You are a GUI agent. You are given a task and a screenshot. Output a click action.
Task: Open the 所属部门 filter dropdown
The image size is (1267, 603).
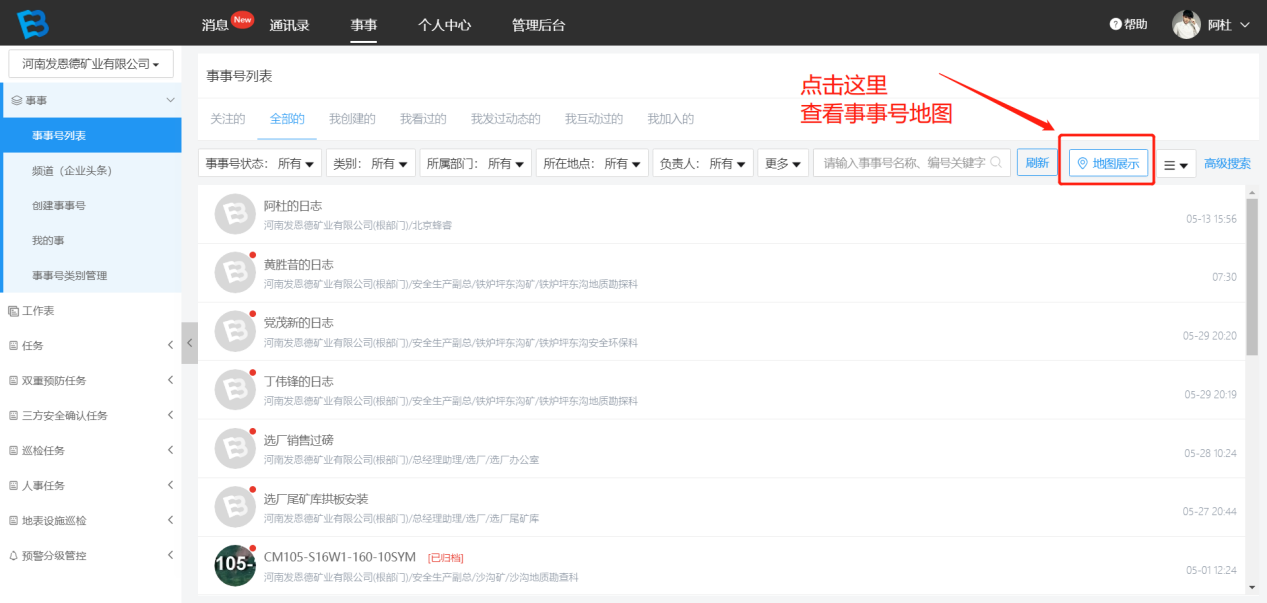(475, 163)
